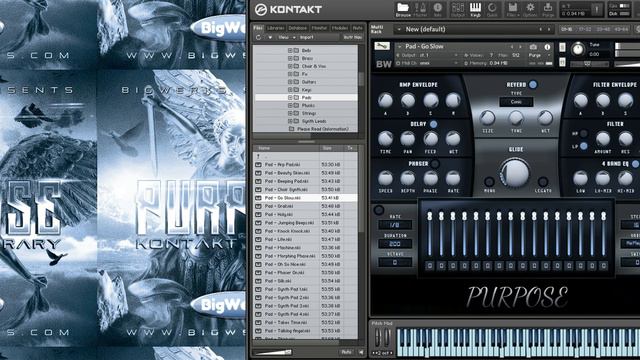Click the instrument info 'i' icon
Viewport: 640px width, 360px height.
point(547,47)
